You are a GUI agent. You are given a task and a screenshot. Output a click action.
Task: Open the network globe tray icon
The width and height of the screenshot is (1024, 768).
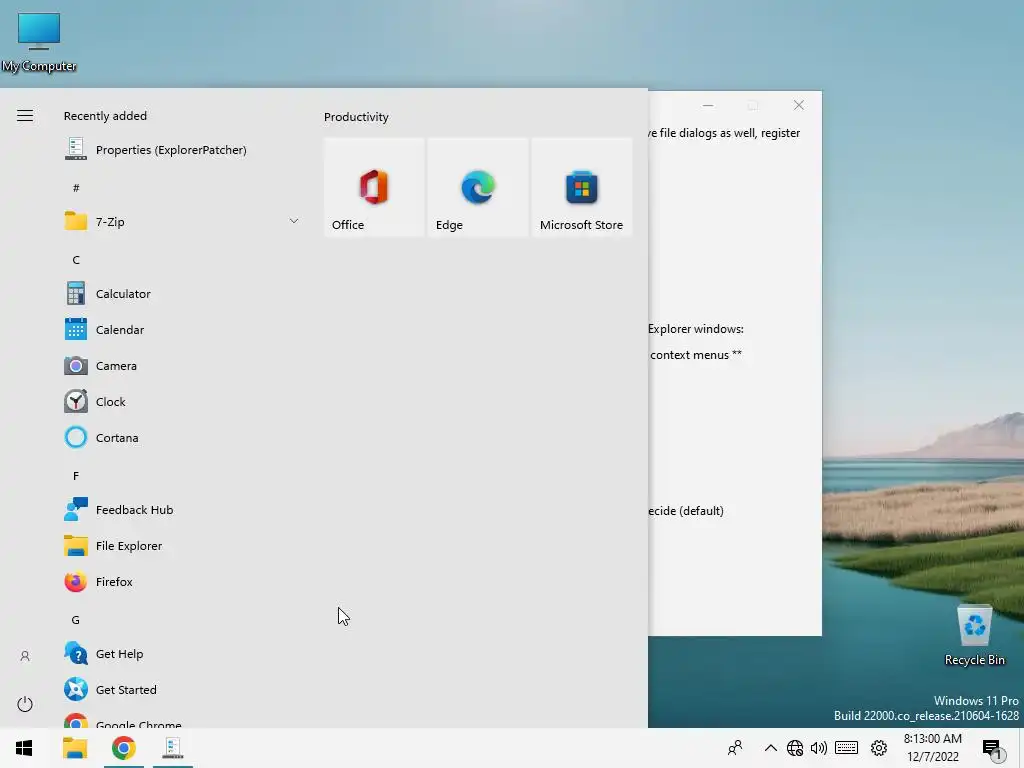795,748
